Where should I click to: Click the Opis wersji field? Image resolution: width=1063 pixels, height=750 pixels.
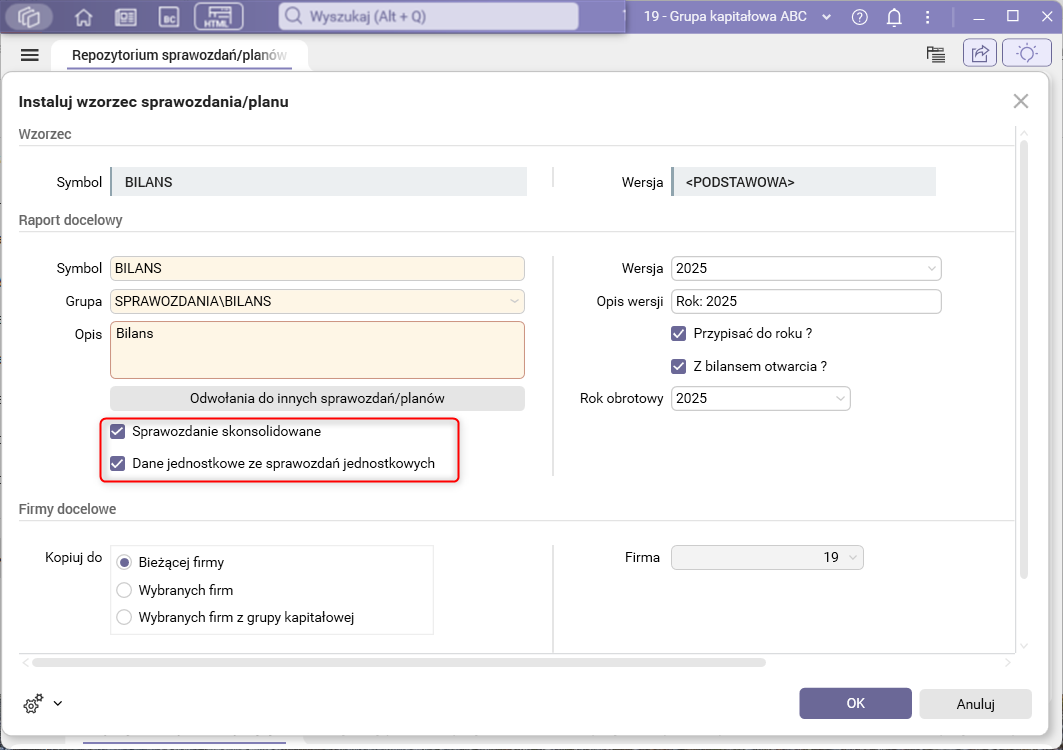tap(806, 301)
